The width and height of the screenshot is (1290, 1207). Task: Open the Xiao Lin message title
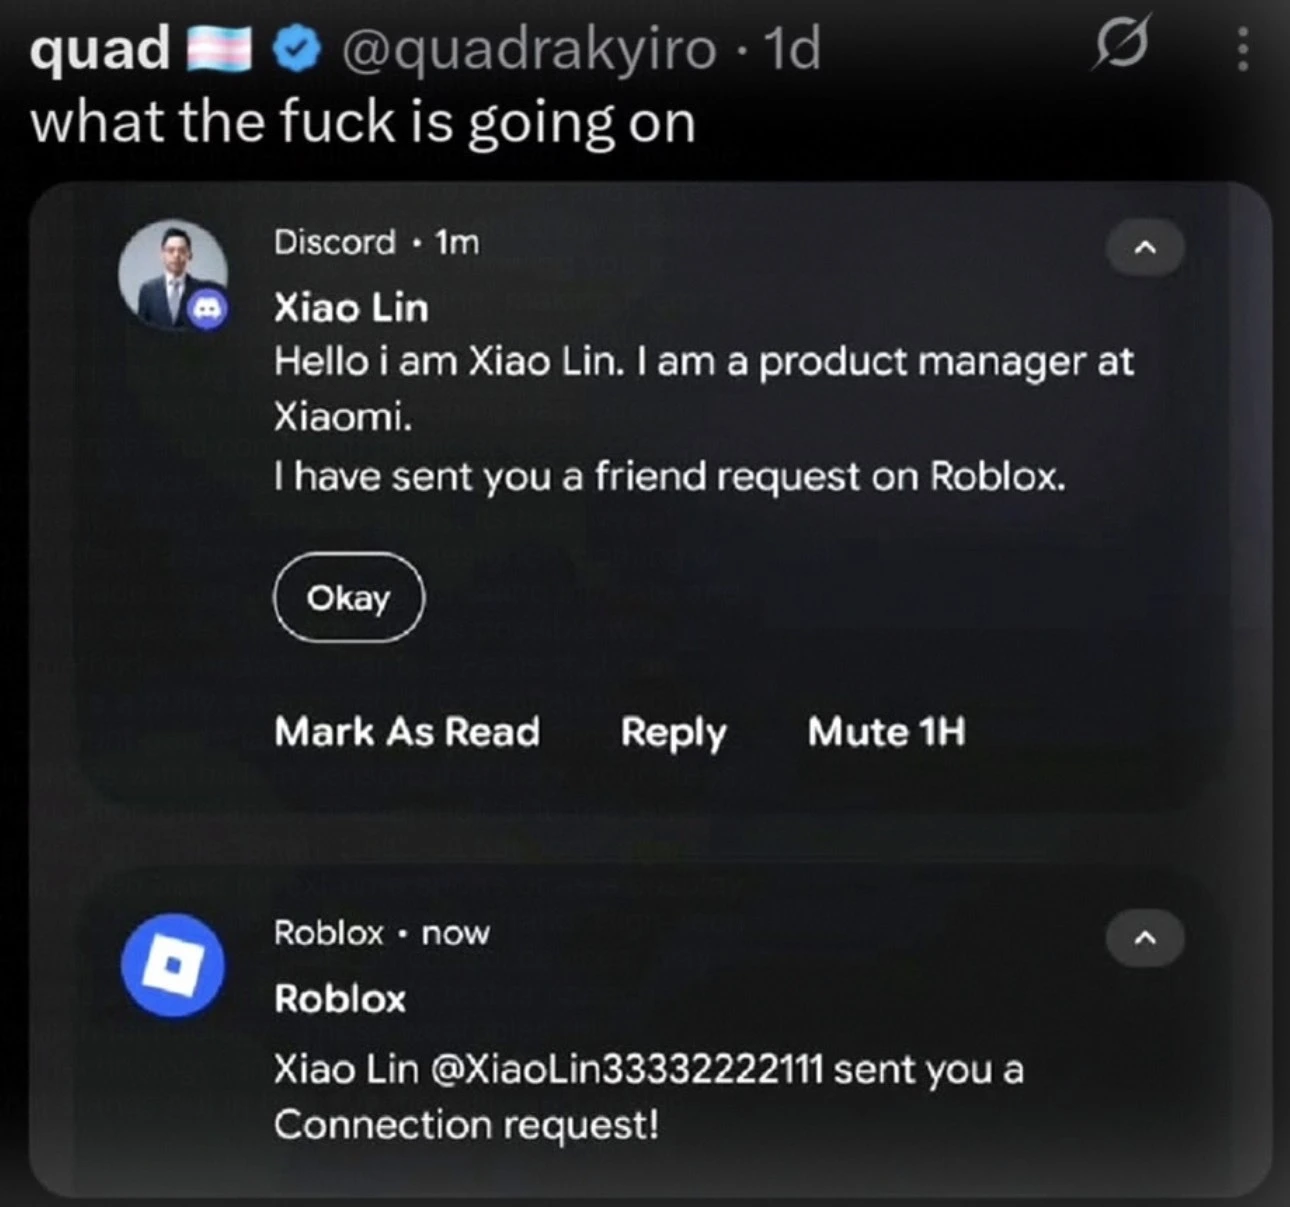point(351,308)
